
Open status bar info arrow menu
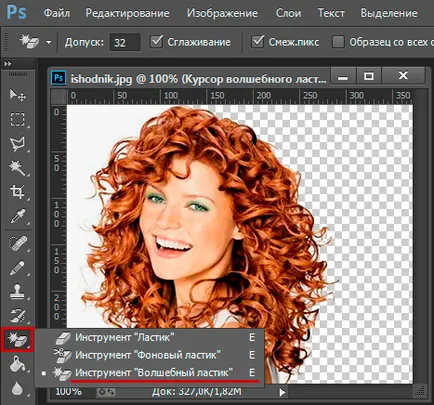tap(282, 392)
